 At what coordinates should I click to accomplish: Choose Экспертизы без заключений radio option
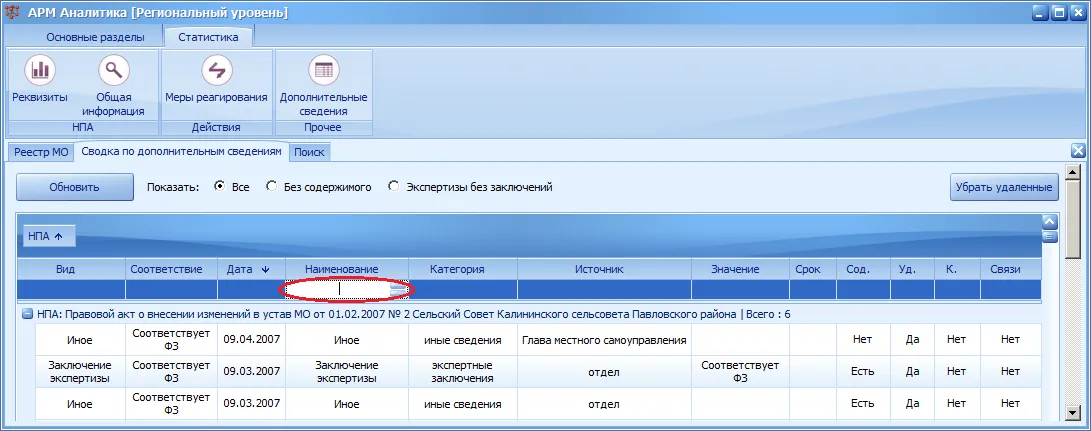[395, 187]
